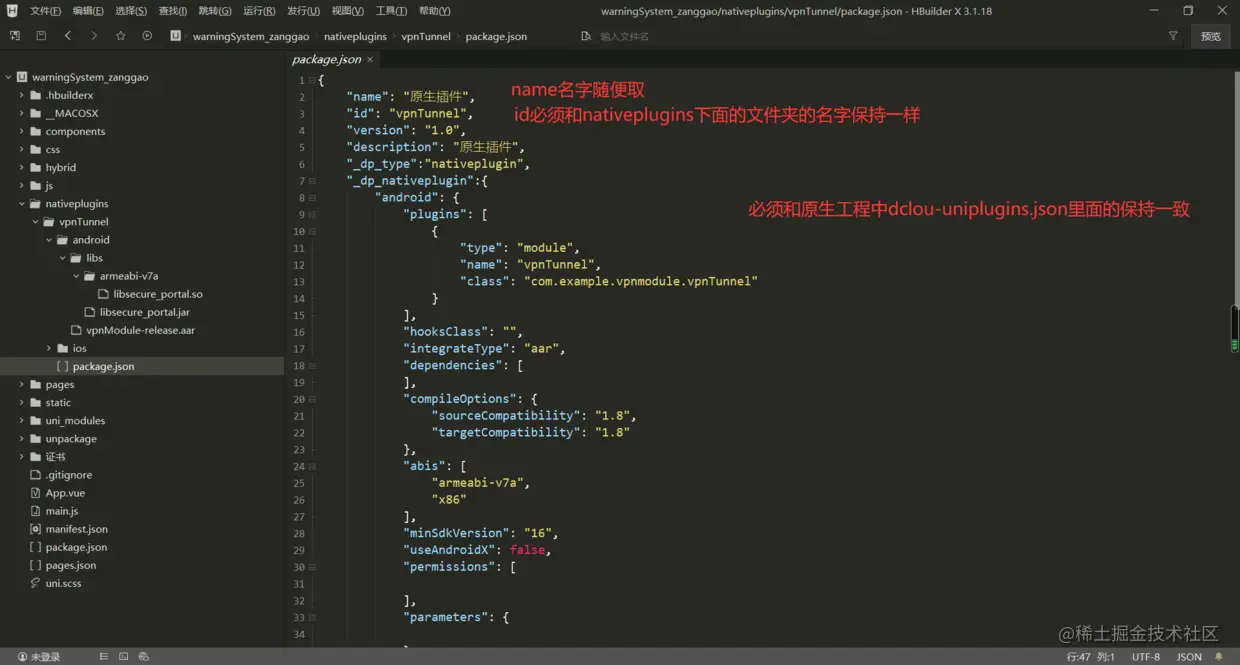
Task: Click the star bookmark toolbar icon
Action: click(x=121, y=36)
